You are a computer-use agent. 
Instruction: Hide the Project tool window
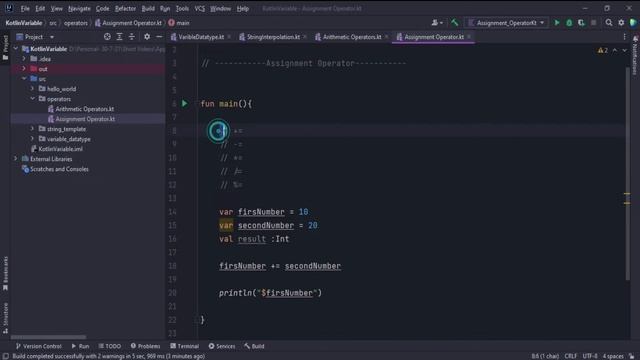(159, 37)
